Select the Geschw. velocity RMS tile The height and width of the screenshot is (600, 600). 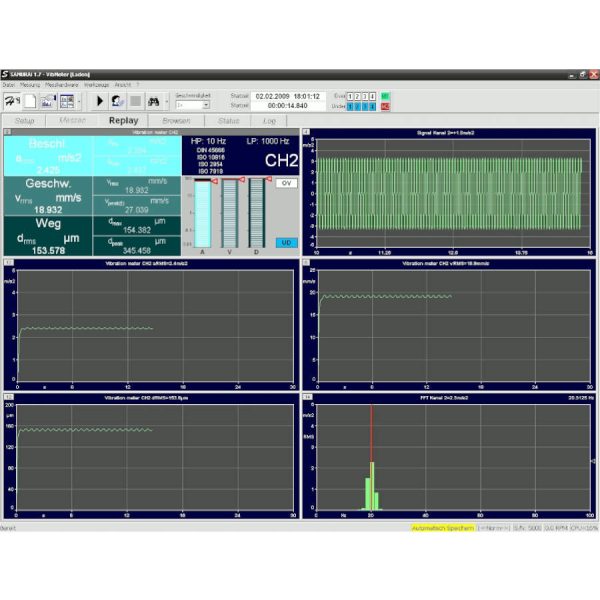coord(48,196)
